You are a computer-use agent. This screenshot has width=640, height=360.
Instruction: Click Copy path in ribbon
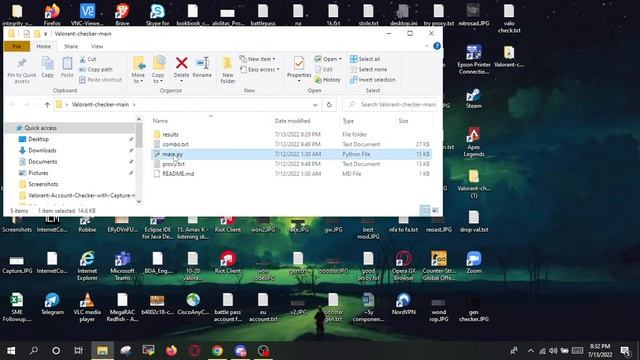[96, 69]
